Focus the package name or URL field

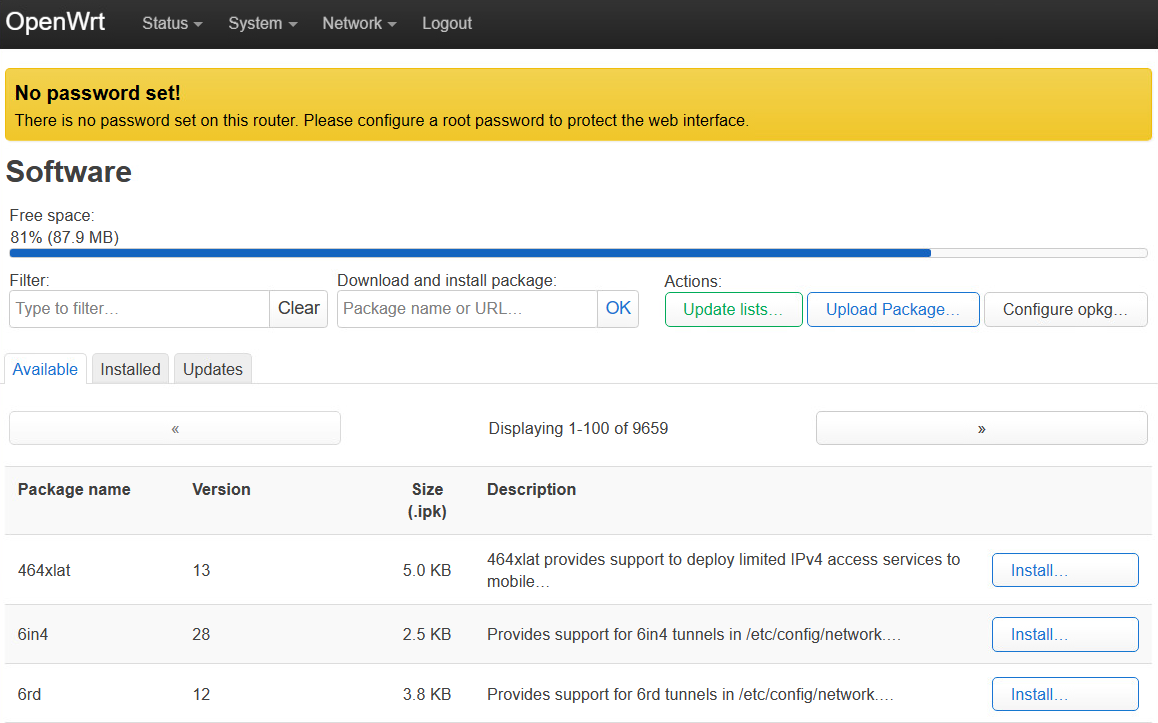tap(467, 309)
